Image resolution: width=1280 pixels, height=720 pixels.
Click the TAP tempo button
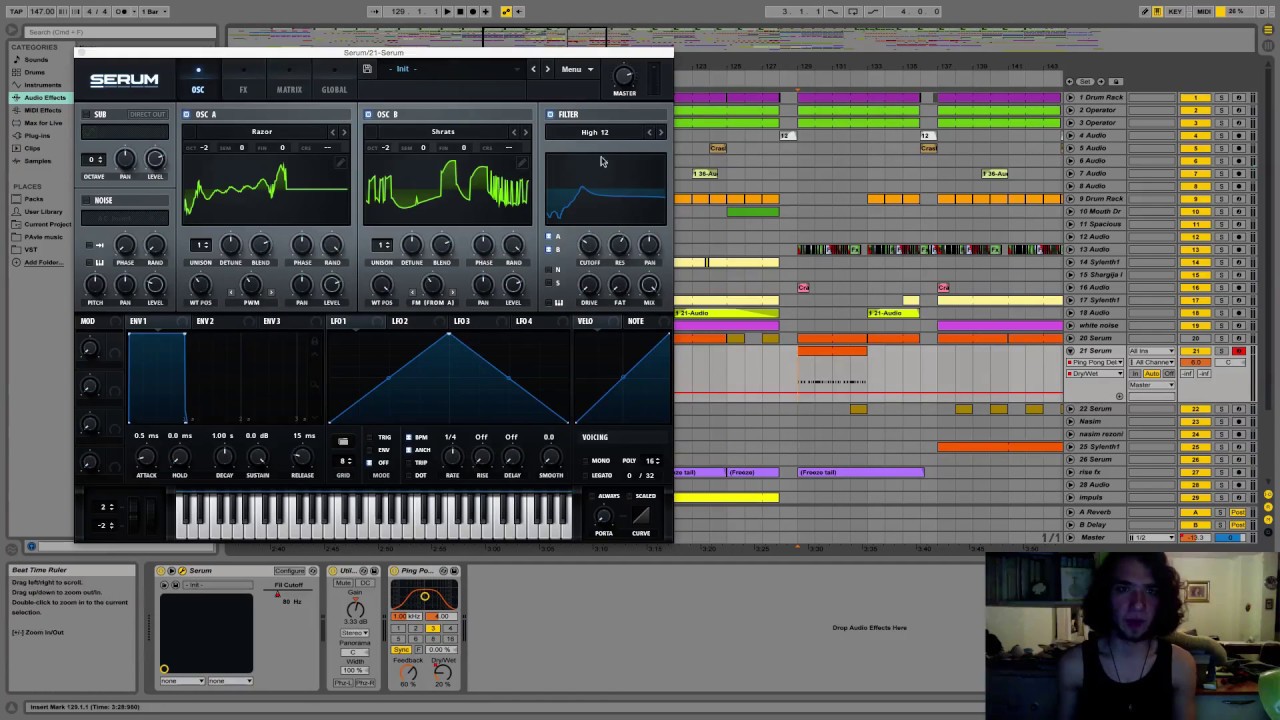pyautogui.click(x=16, y=11)
